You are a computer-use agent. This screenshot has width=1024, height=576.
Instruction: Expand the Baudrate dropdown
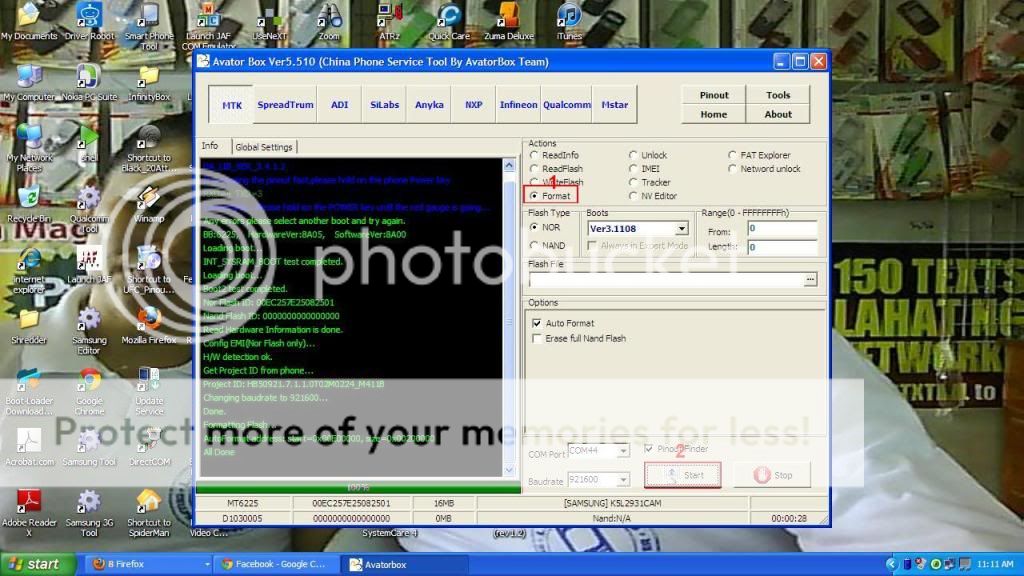pyautogui.click(x=623, y=481)
